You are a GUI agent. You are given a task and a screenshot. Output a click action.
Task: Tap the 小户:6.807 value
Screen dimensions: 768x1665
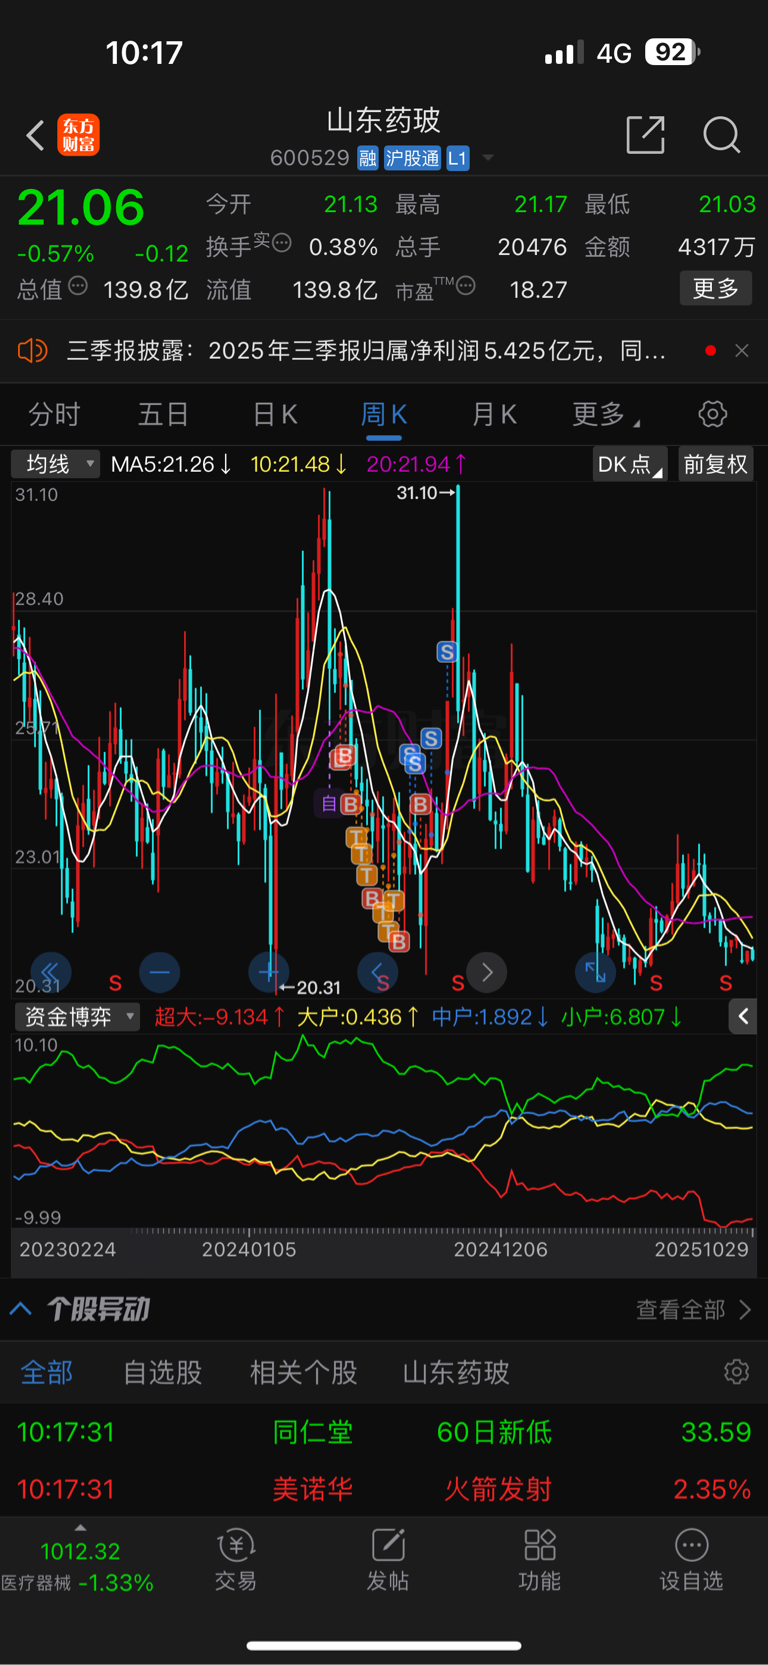coord(622,1017)
